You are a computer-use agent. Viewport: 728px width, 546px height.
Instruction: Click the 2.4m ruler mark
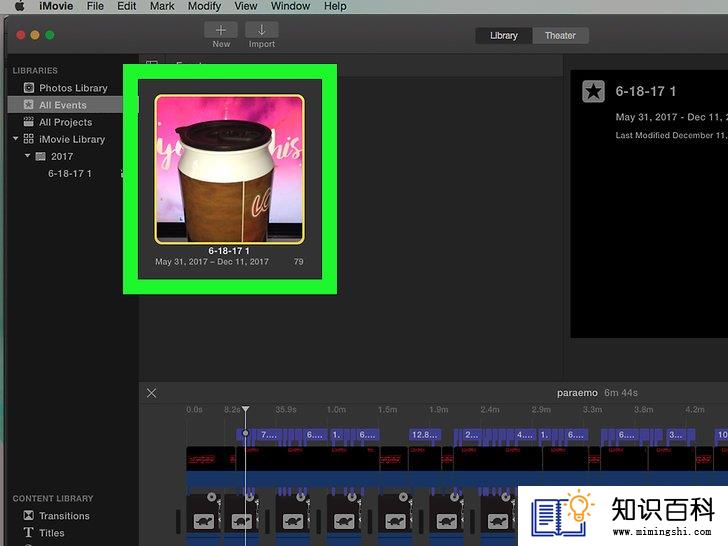point(490,410)
